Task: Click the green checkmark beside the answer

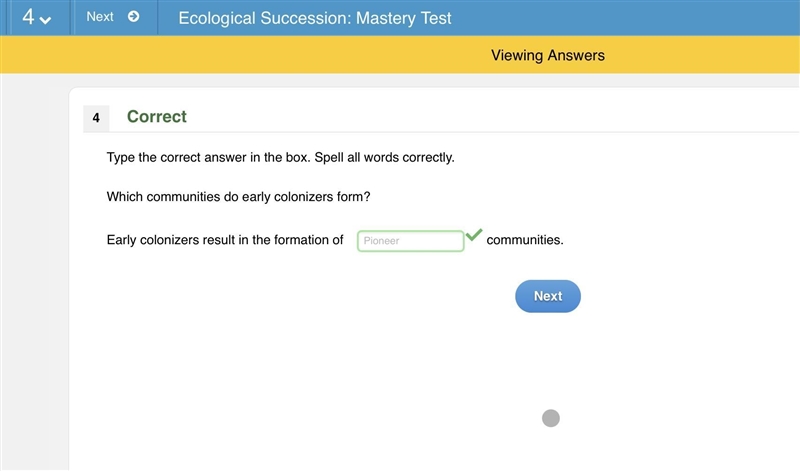Action: coord(474,234)
